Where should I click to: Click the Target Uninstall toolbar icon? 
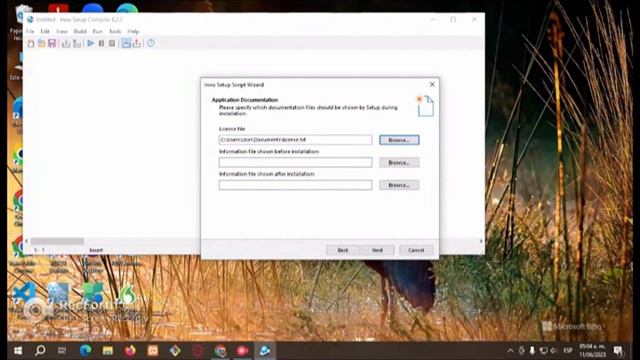pos(137,43)
